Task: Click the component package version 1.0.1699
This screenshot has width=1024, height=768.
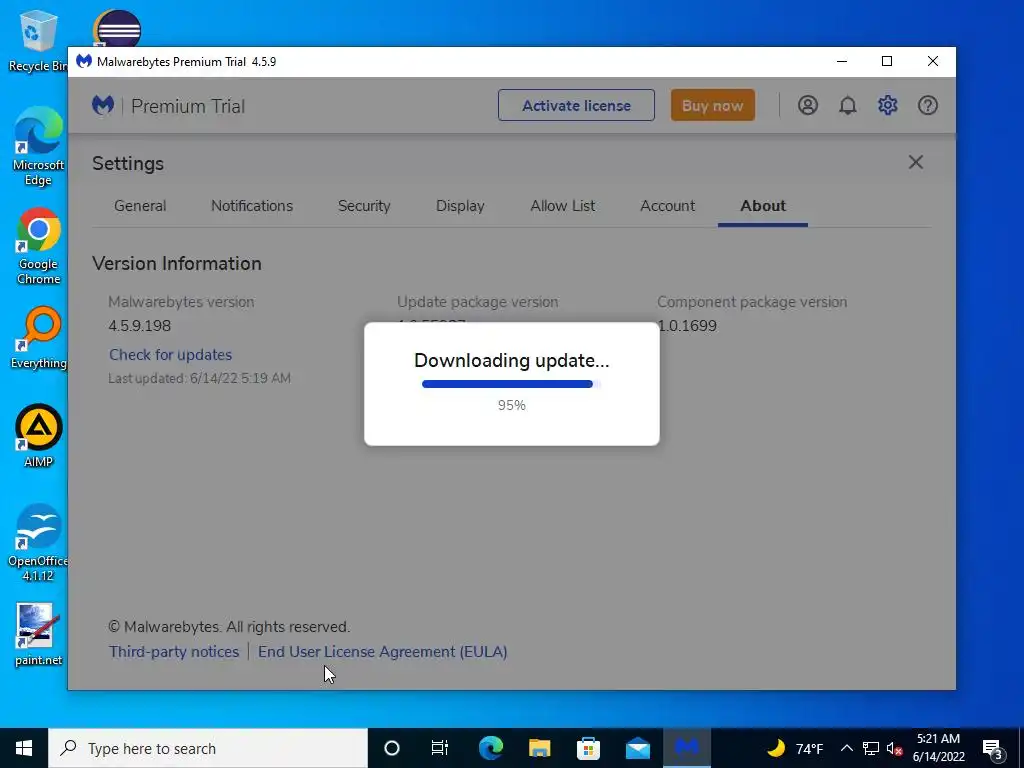Action: point(687,326)
